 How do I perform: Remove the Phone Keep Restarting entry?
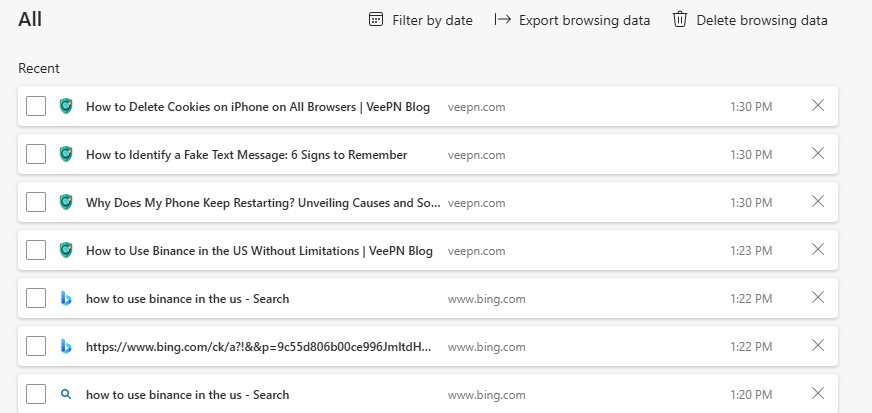tap(818, 201)
